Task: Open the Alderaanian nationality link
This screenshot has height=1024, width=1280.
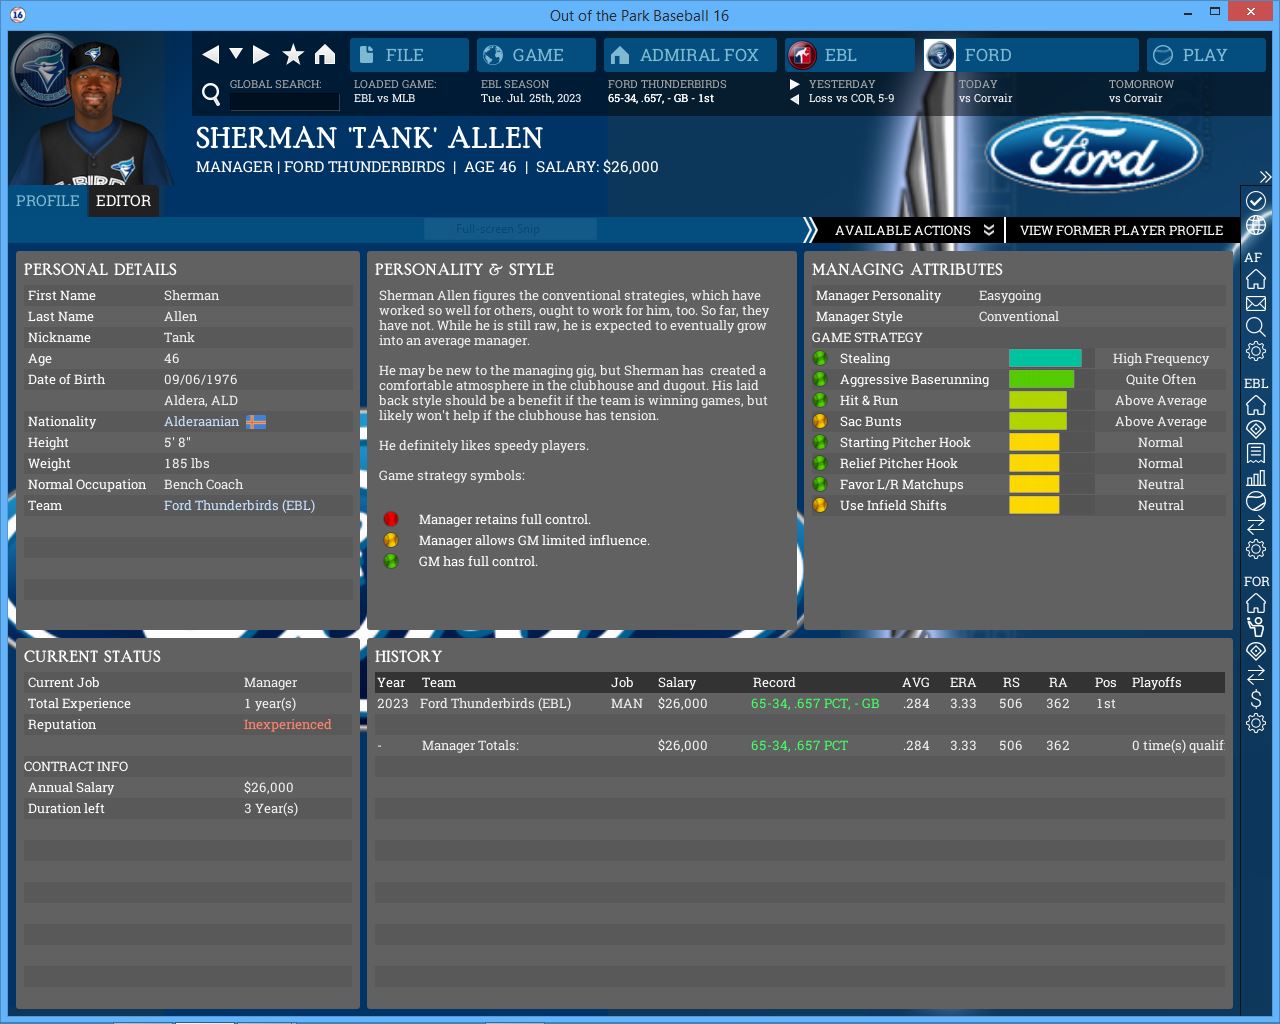Action: pos(202,421)
